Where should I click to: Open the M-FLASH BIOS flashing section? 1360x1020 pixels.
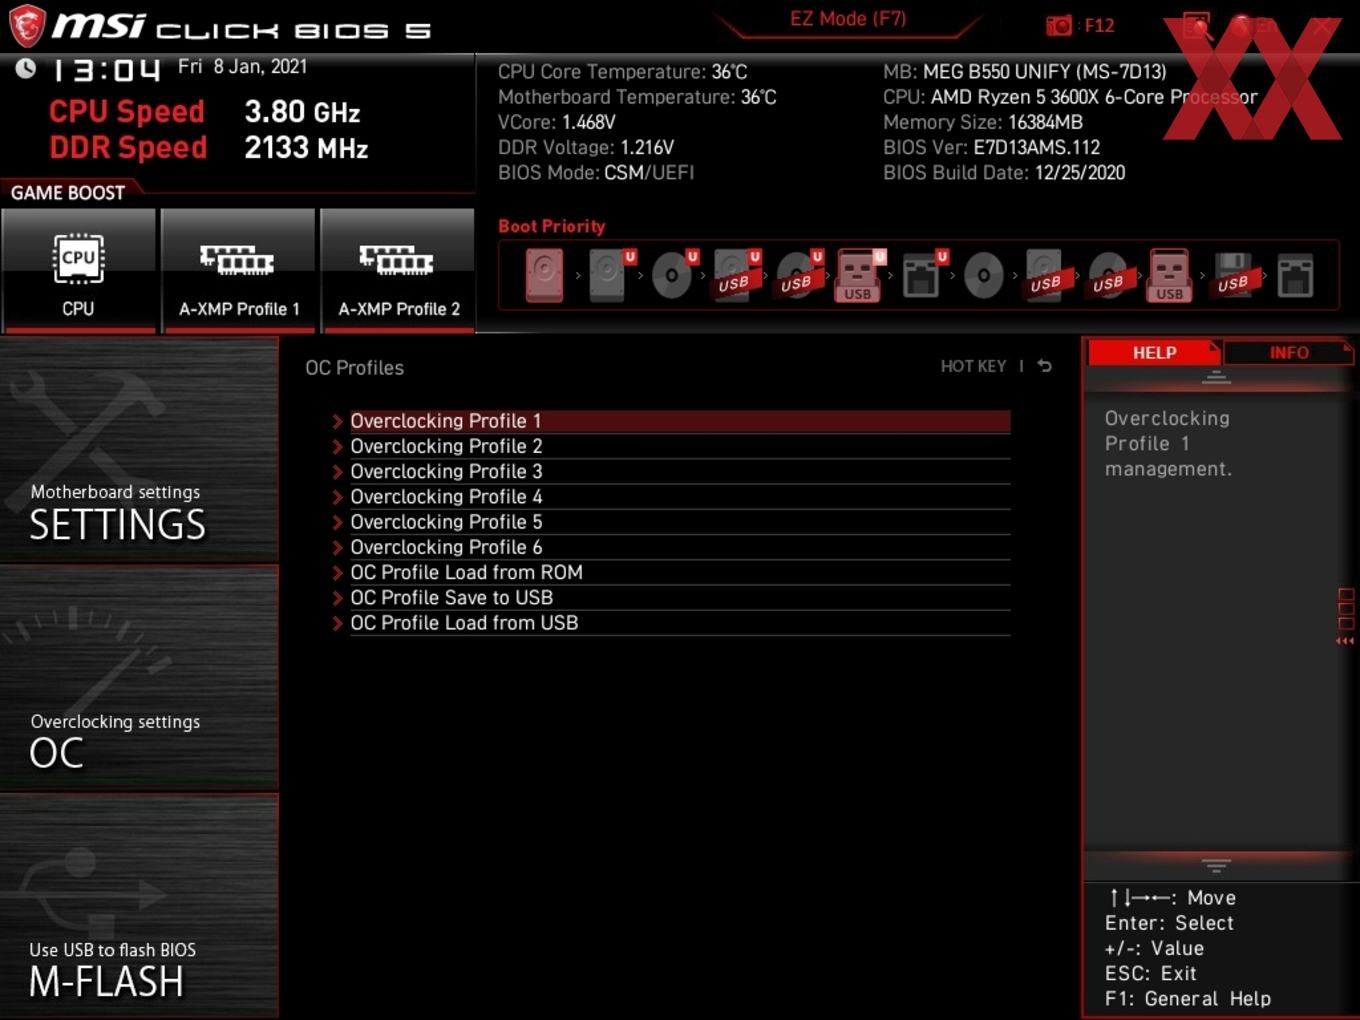point(139,907)
